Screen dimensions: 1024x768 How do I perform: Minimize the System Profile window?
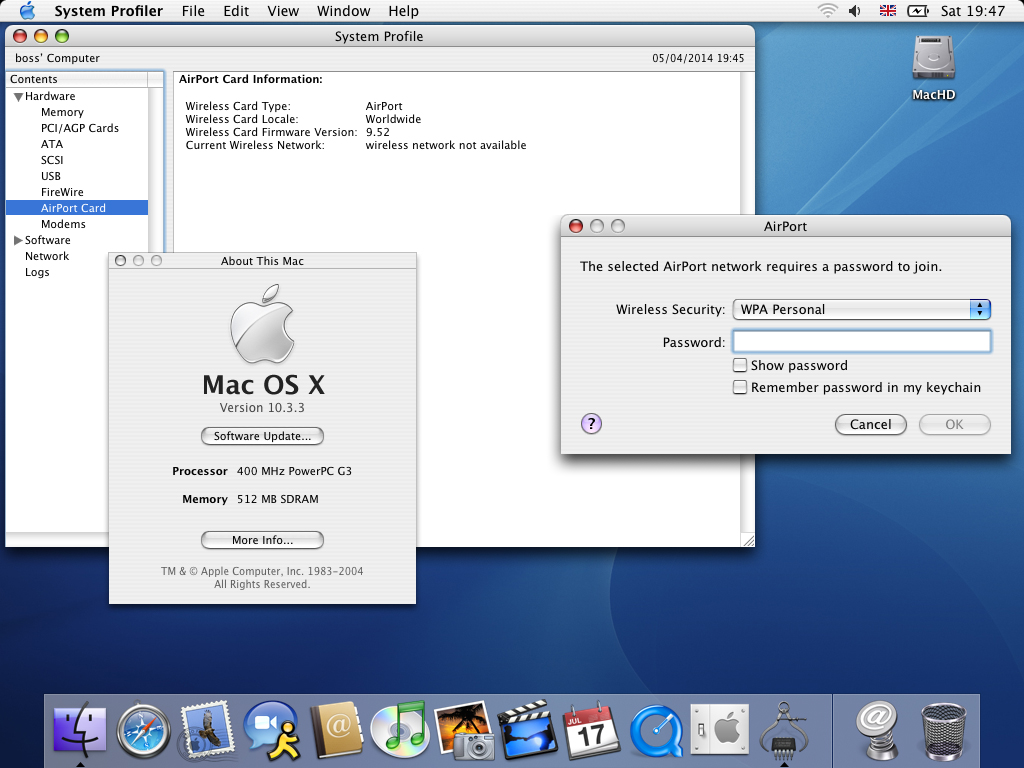point(41,36)
